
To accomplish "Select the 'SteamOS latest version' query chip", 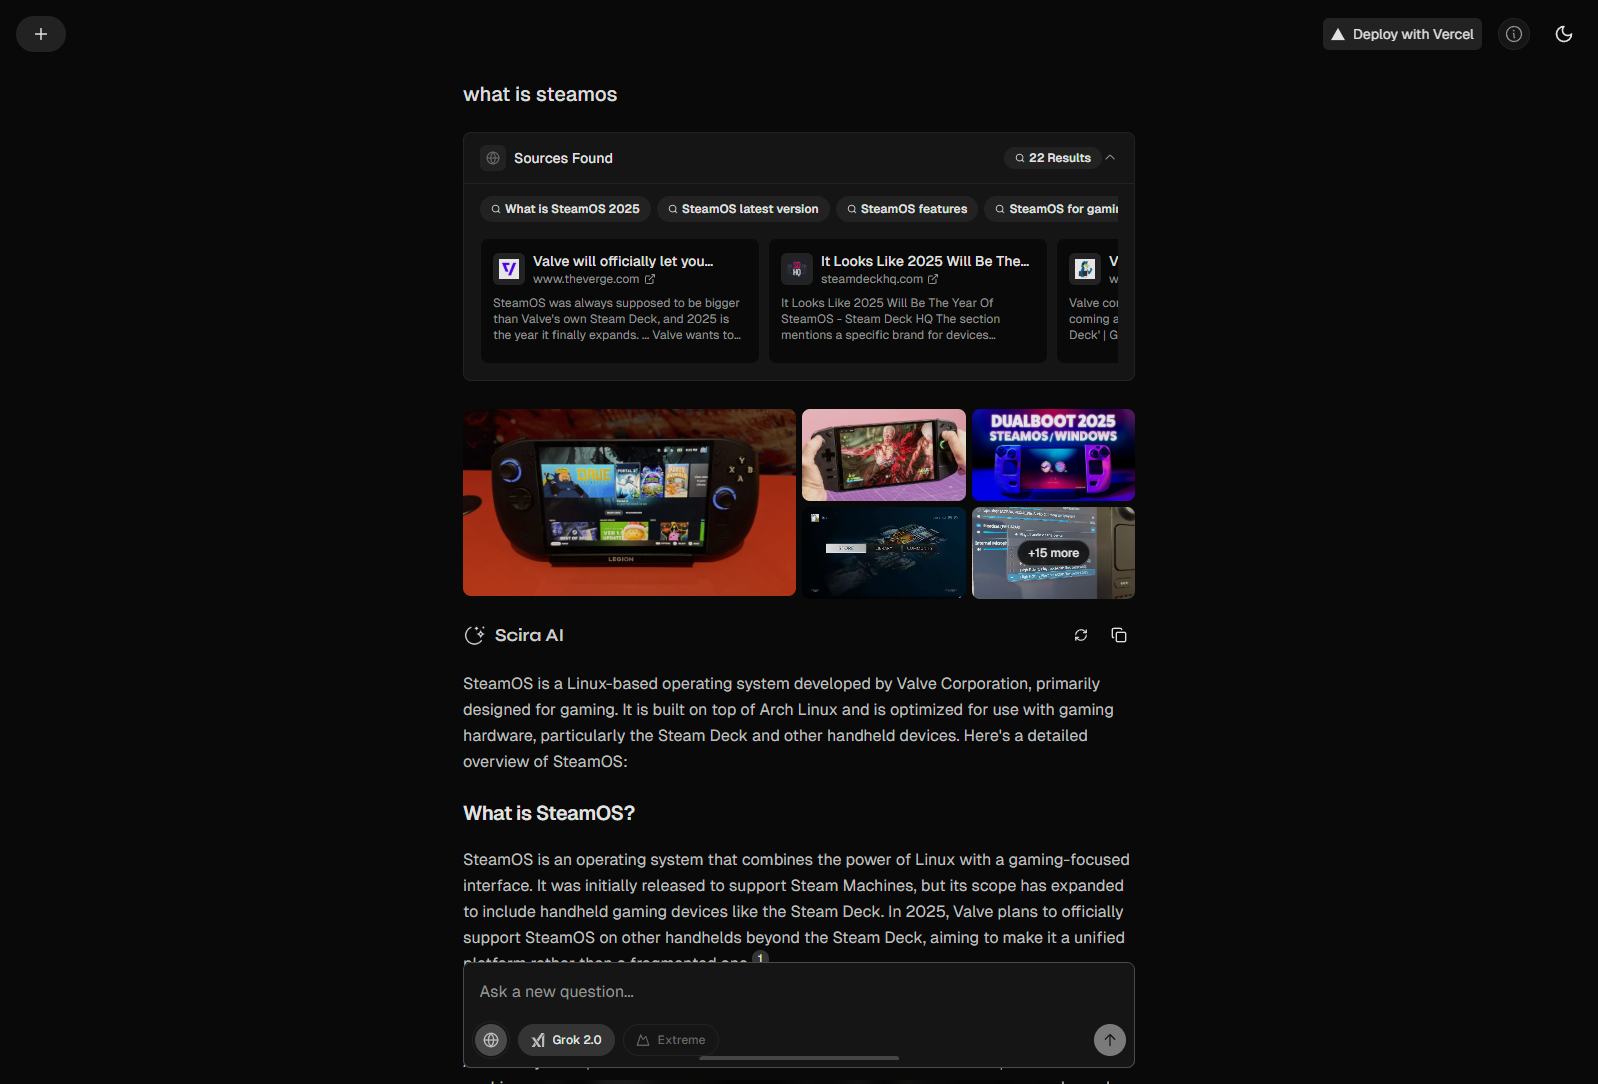I will [x=743, y=209].
